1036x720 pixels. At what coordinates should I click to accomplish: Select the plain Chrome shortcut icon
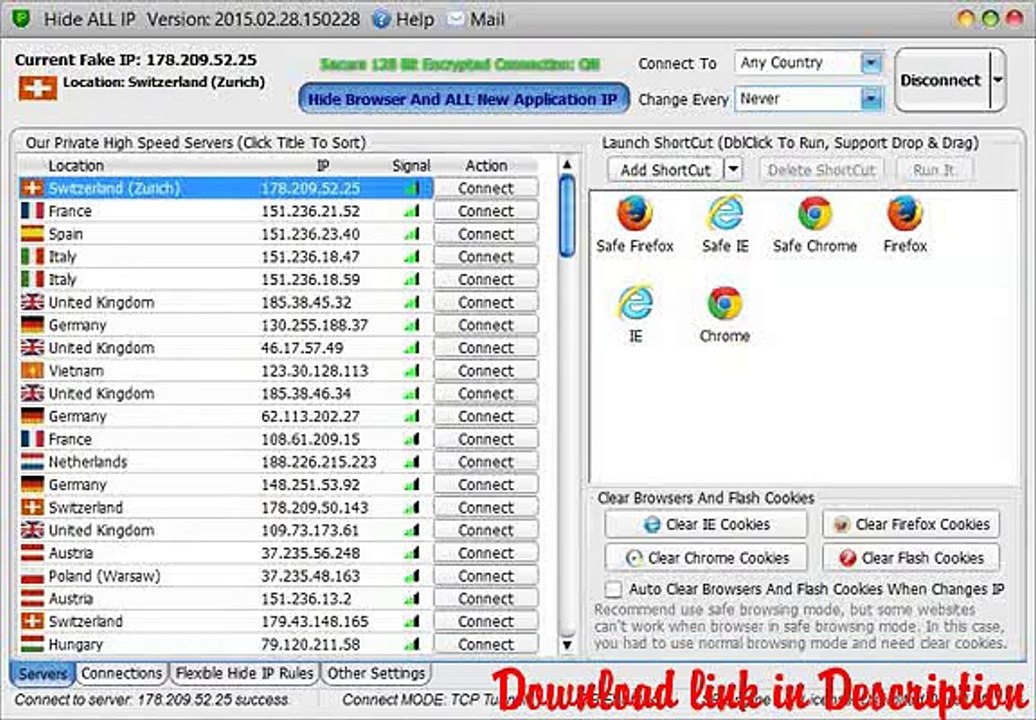tap(725, 303)
